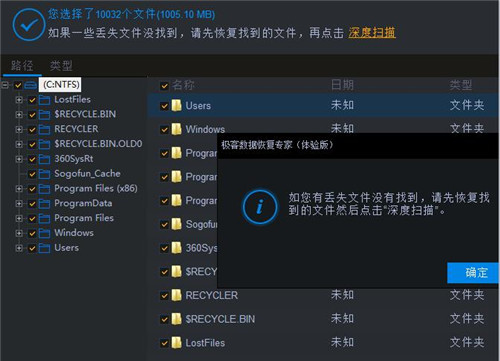Sort by the 日期 column header
This screenshot has width=500, height=361.
tap(342, 85)
